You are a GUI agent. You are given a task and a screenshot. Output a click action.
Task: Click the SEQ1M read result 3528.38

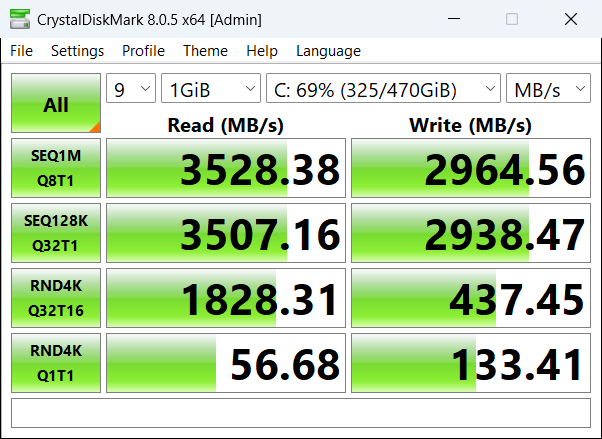[x=226, y=168]
